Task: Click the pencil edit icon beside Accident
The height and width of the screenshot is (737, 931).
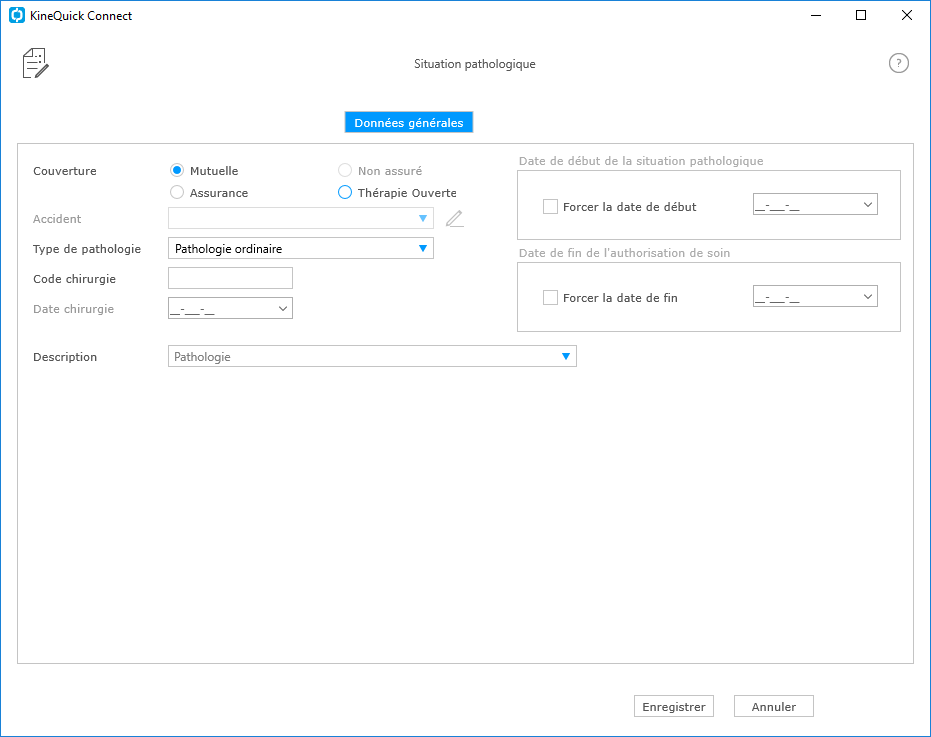Action: pos(454,219)
